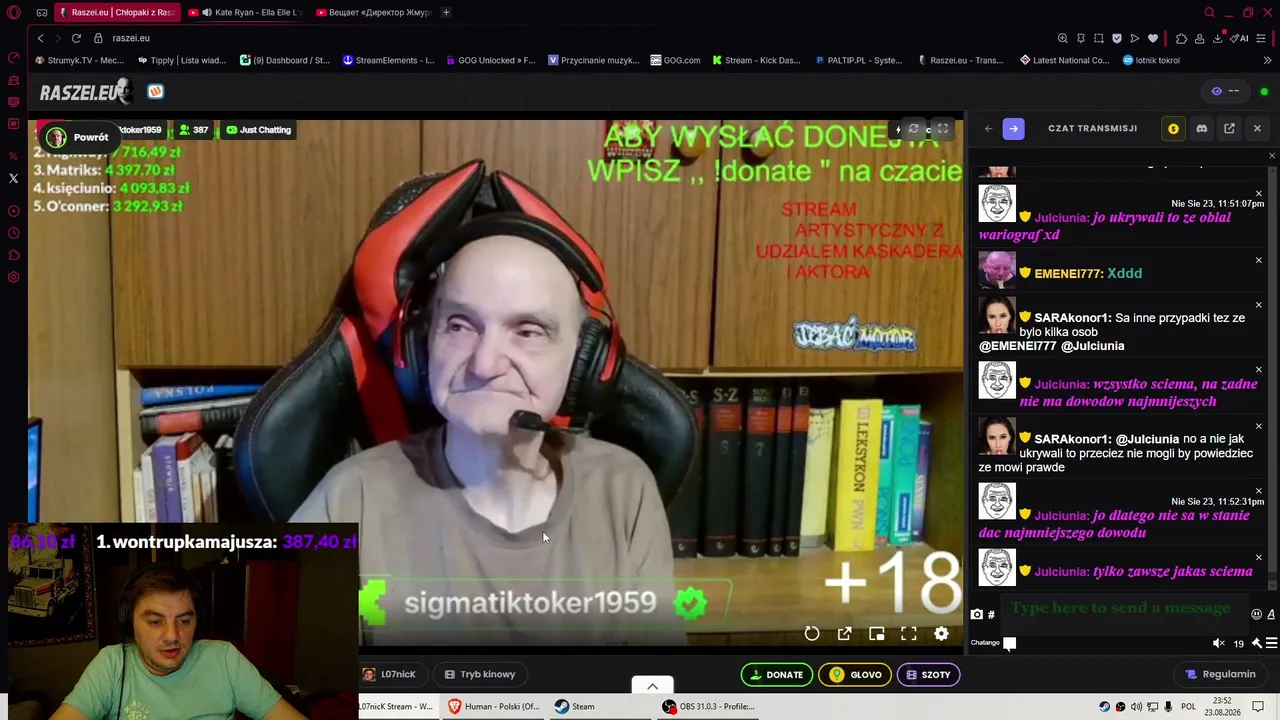
Task: Expand the bookmarks overflow chevron
Action: (x=1268, y=60)
